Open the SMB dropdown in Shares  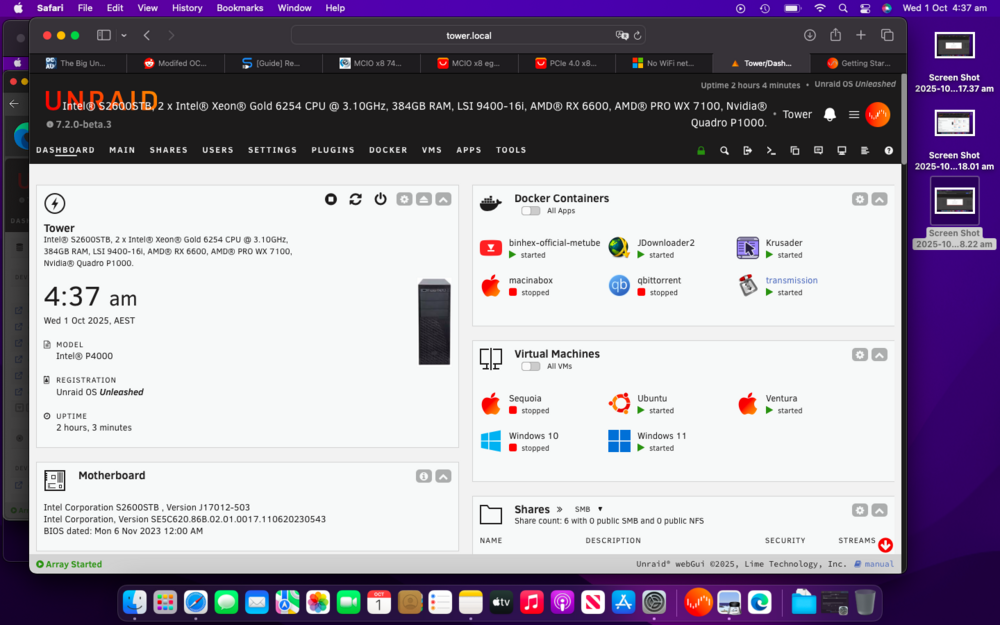pos(589,509)
